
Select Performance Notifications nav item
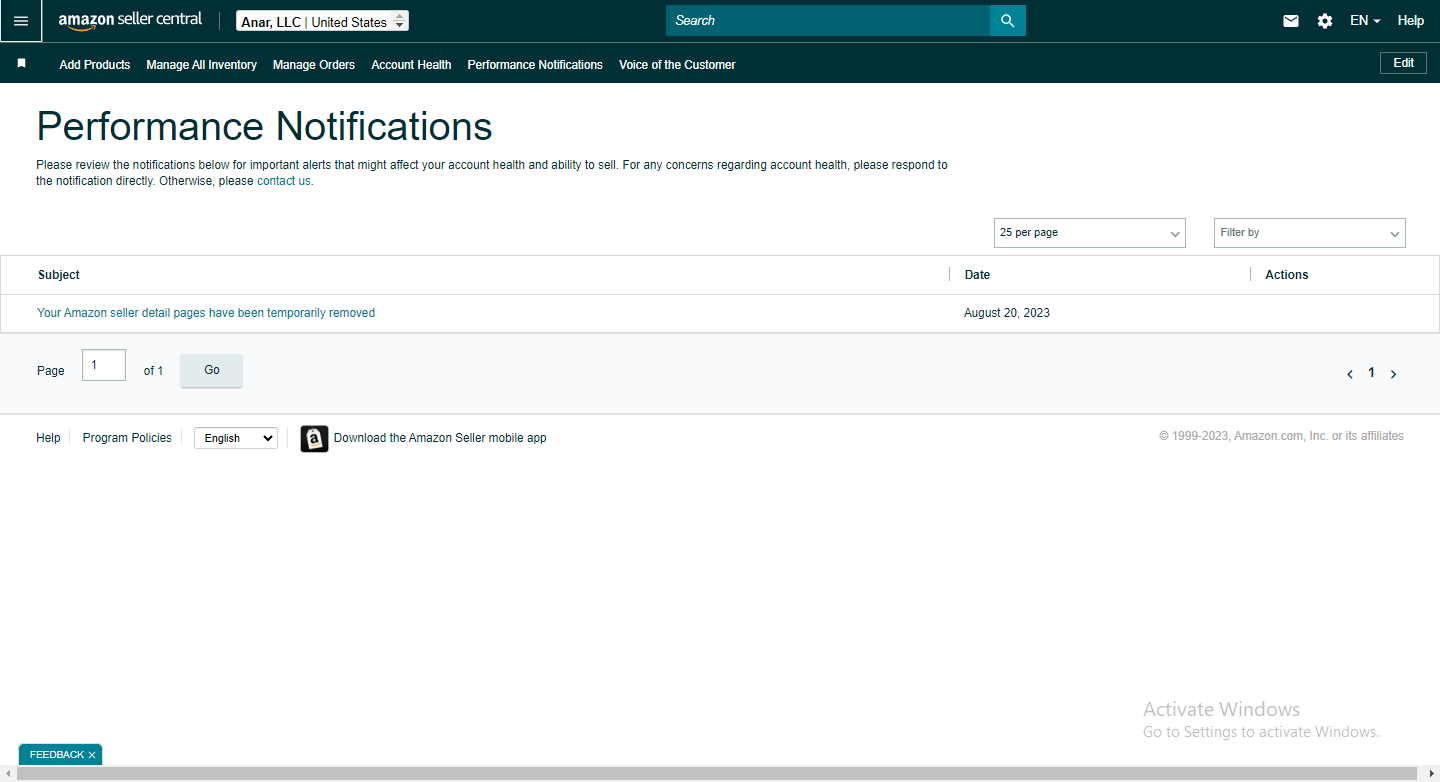pyautogui.click(x=535, y=65)
